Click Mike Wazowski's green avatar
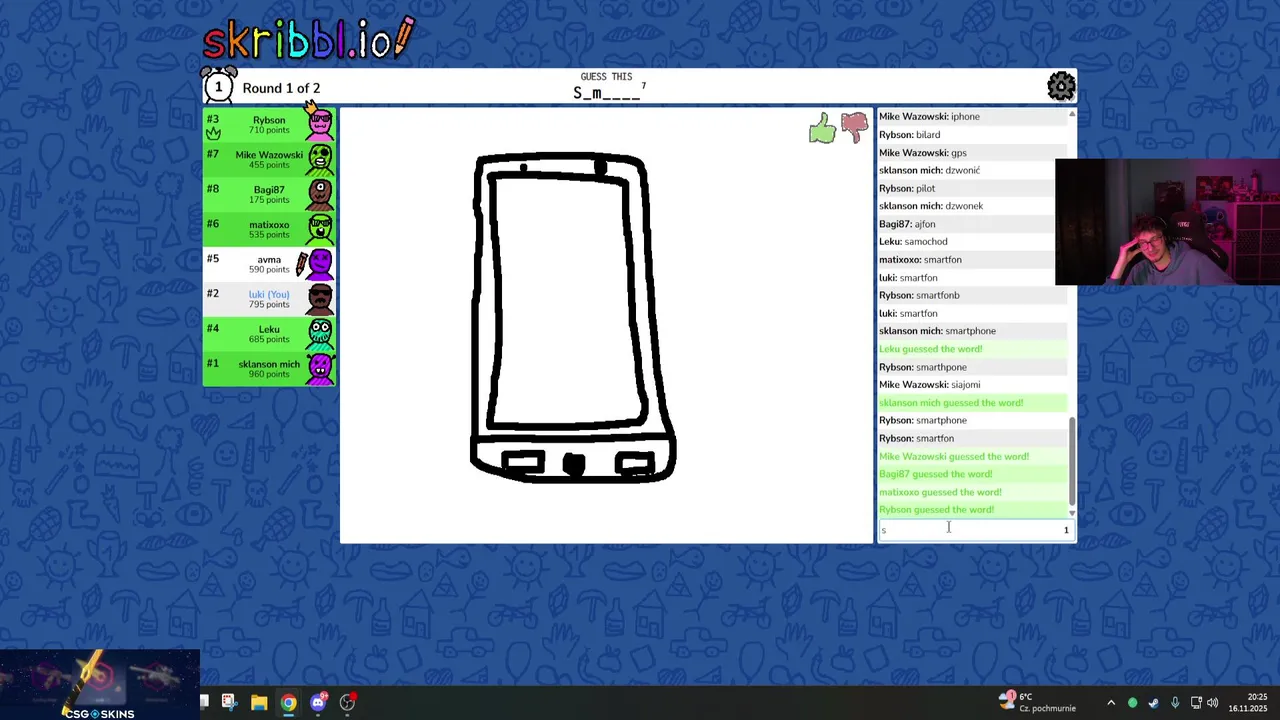Viewport: 1280px width, 720px height. point(320,159)
